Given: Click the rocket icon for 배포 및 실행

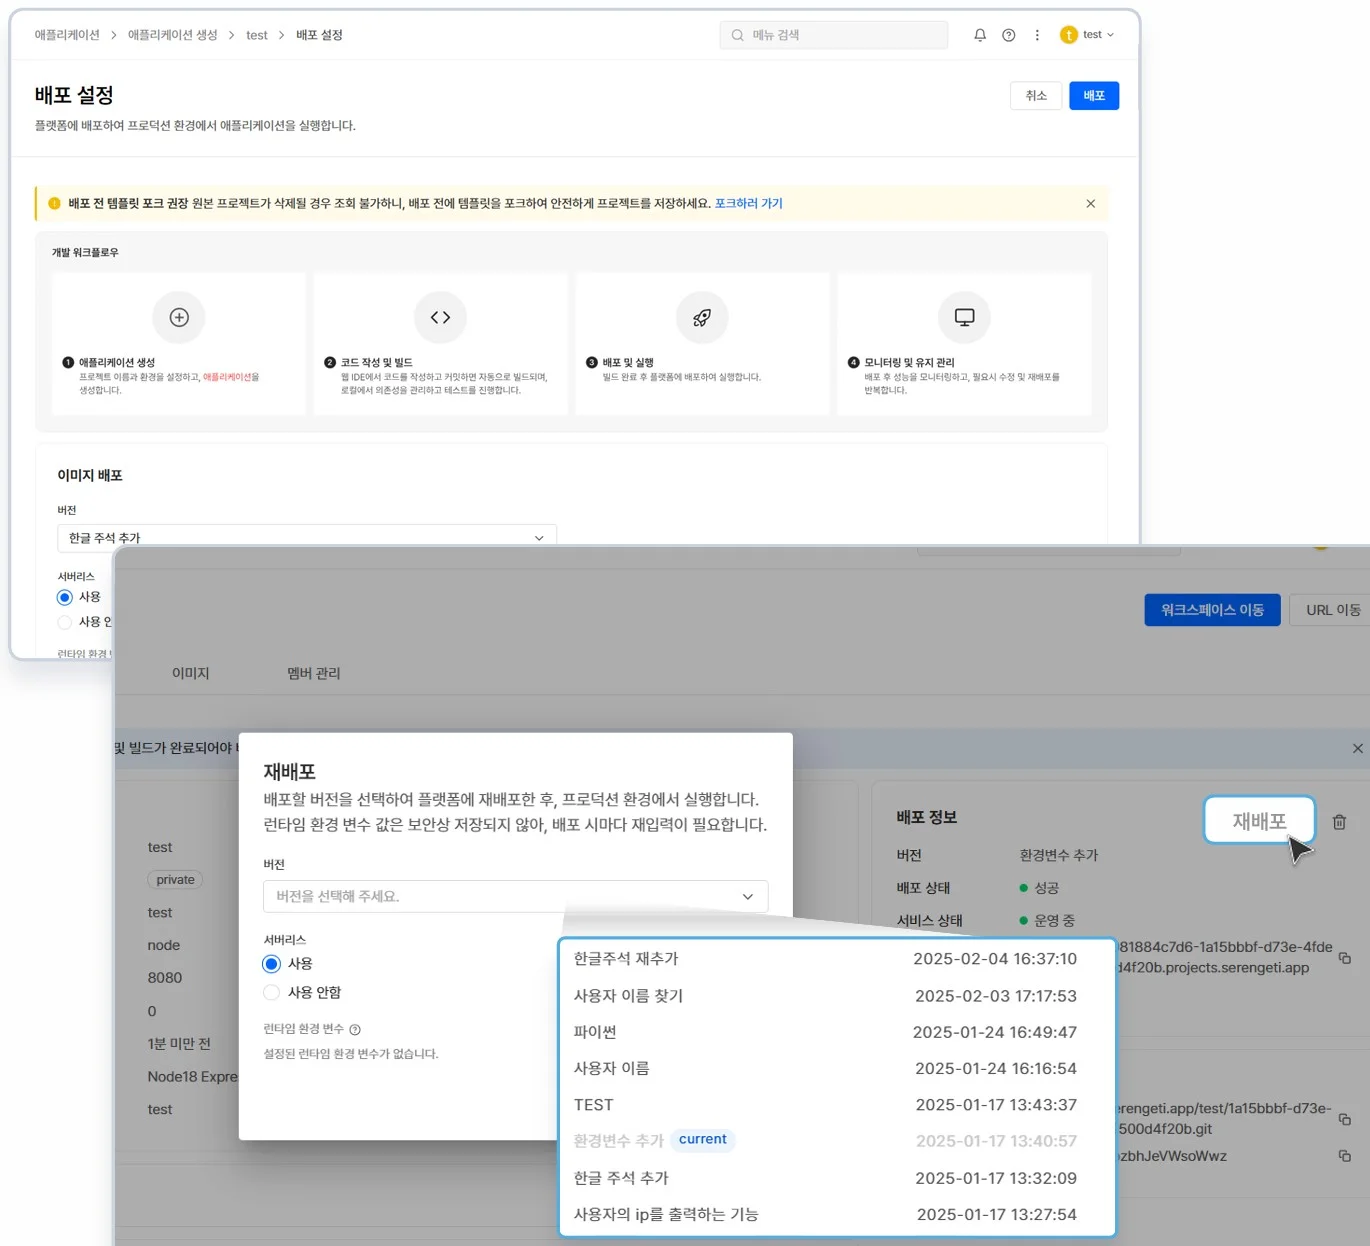Looking at the screenshot, I should (702, 317).
